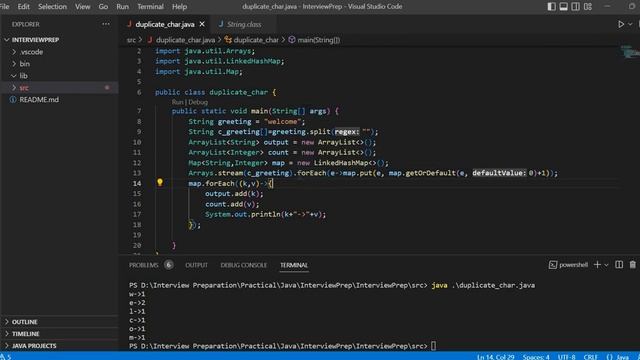Viewport: 640px width, 360px height.
Task: Click CRLF line ending status
Action: click(x=591, y=357)
